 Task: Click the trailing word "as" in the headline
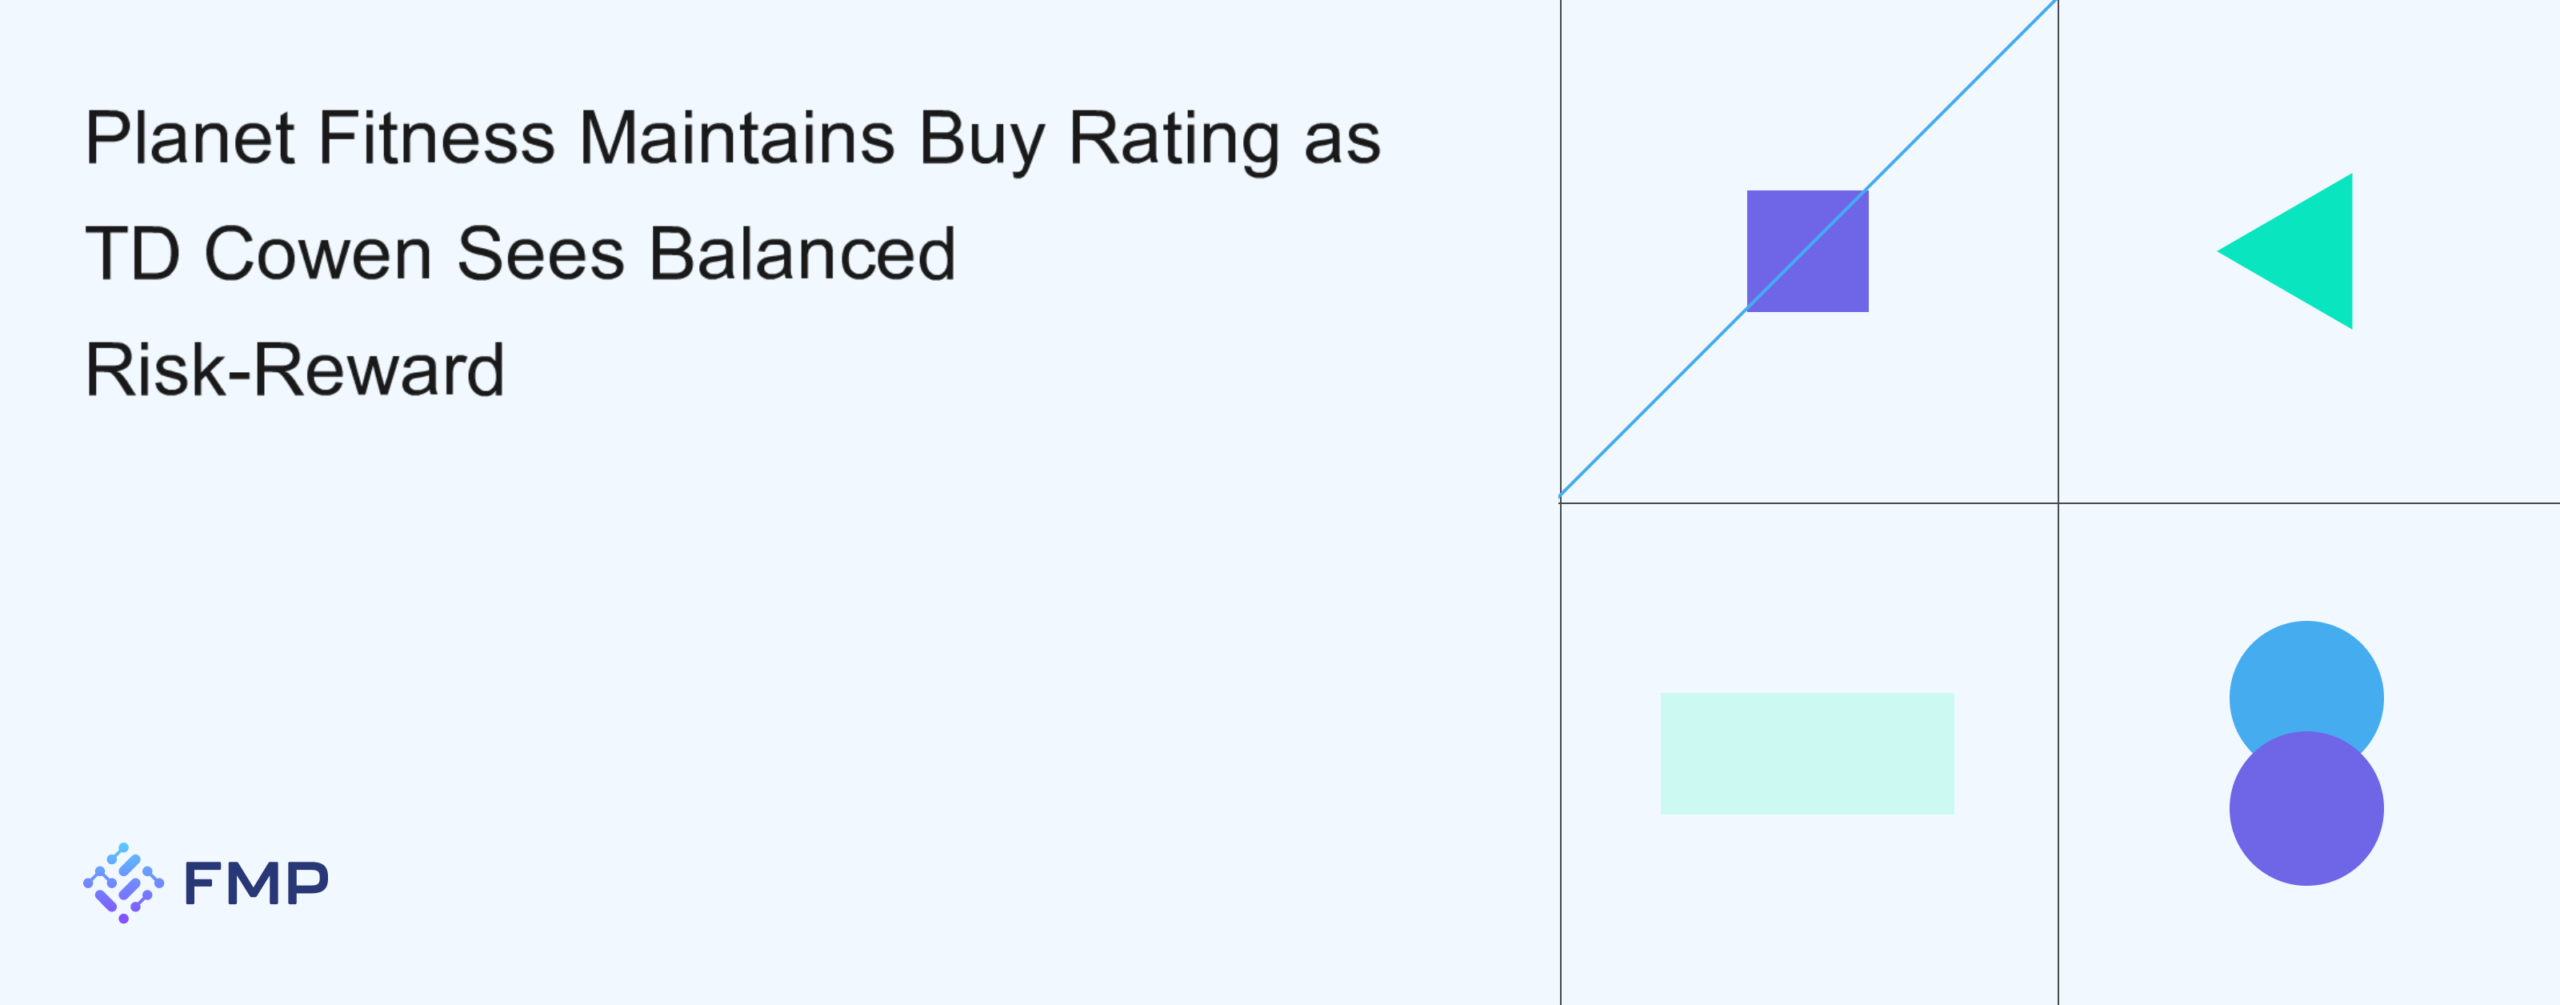click(1342, 140)
